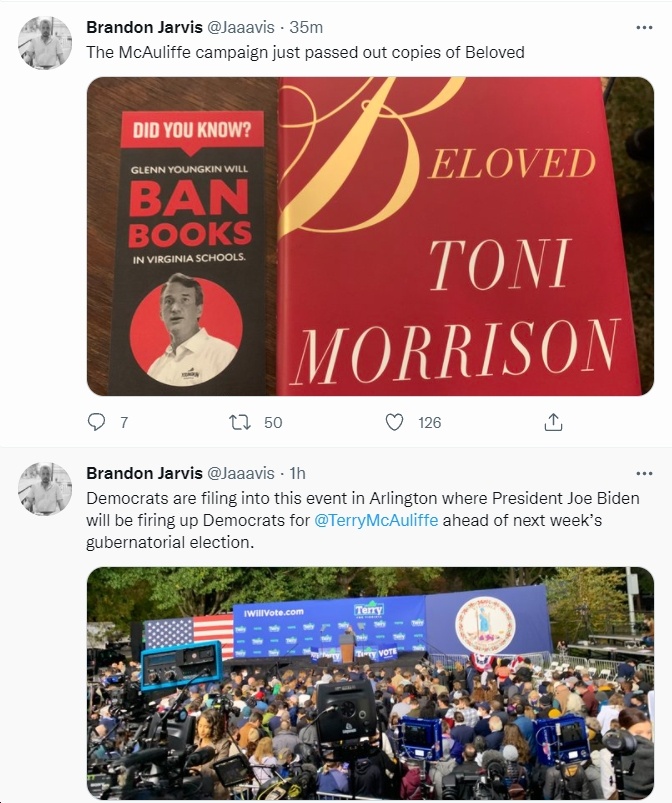Viewport: 672px width, 803px height.
Task: Share the Beloved copies tweet
Action: coord(553,422)
